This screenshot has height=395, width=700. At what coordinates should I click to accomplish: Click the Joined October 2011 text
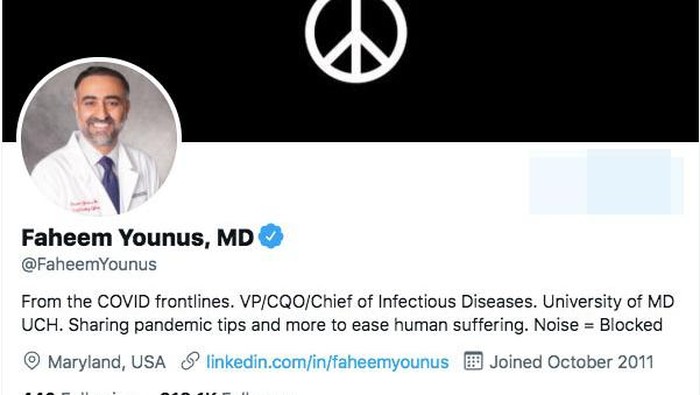[571, 362]
